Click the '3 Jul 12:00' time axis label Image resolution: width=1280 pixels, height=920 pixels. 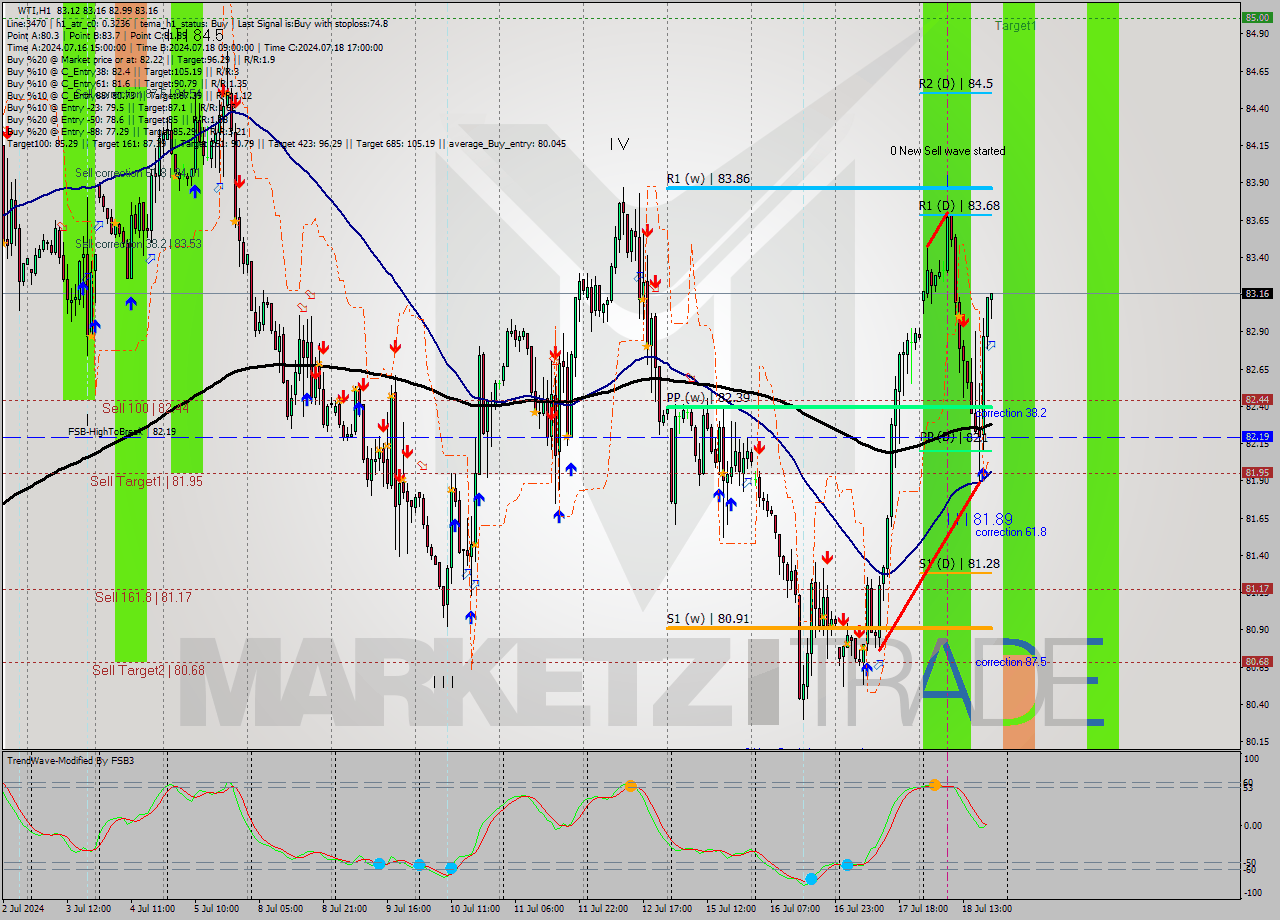coord(88,909)
